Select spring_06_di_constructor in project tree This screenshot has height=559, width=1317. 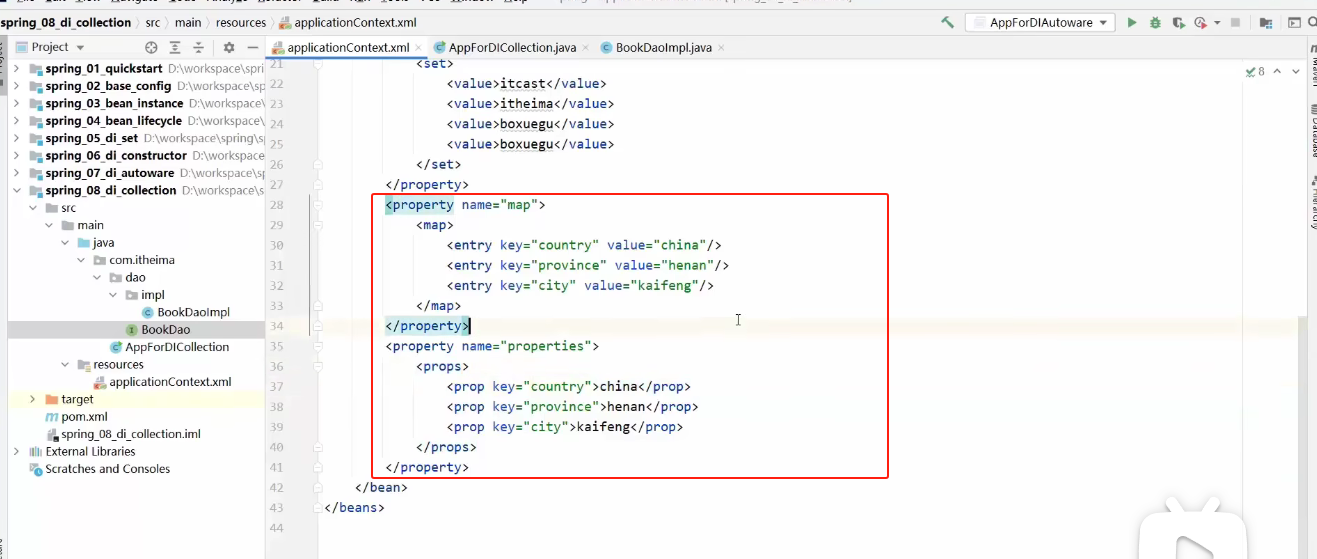click(x=116, y=155)
